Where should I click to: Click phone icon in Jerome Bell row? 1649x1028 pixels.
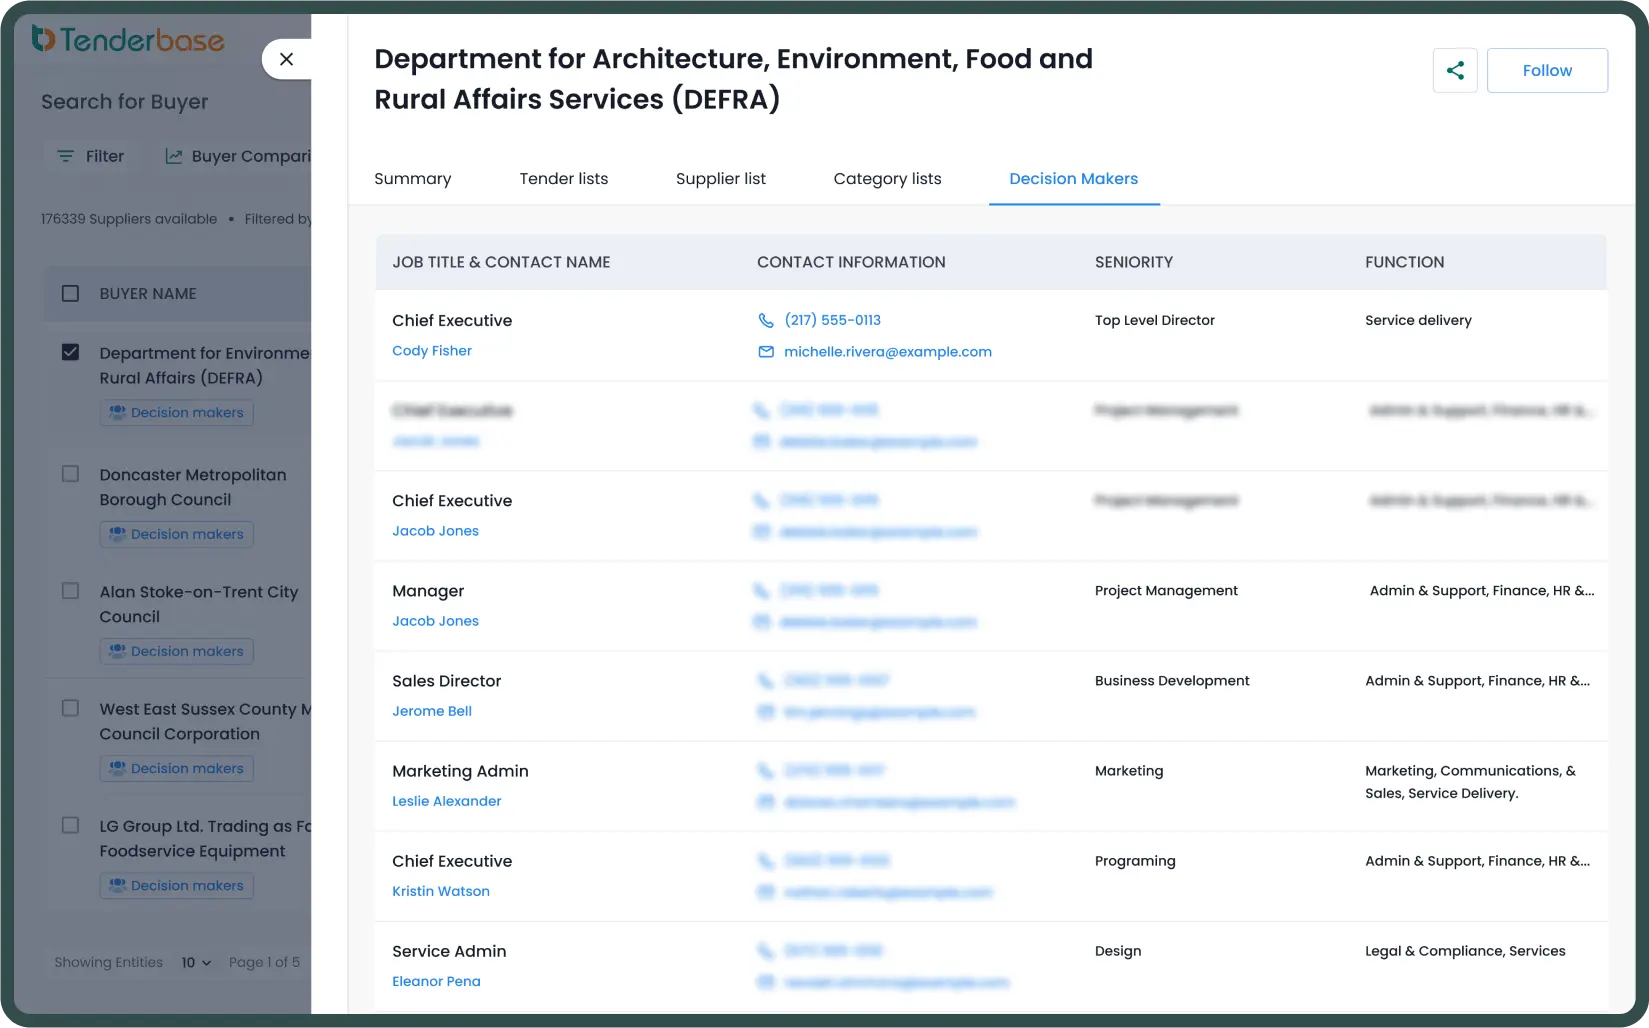[x=766, y=681]
